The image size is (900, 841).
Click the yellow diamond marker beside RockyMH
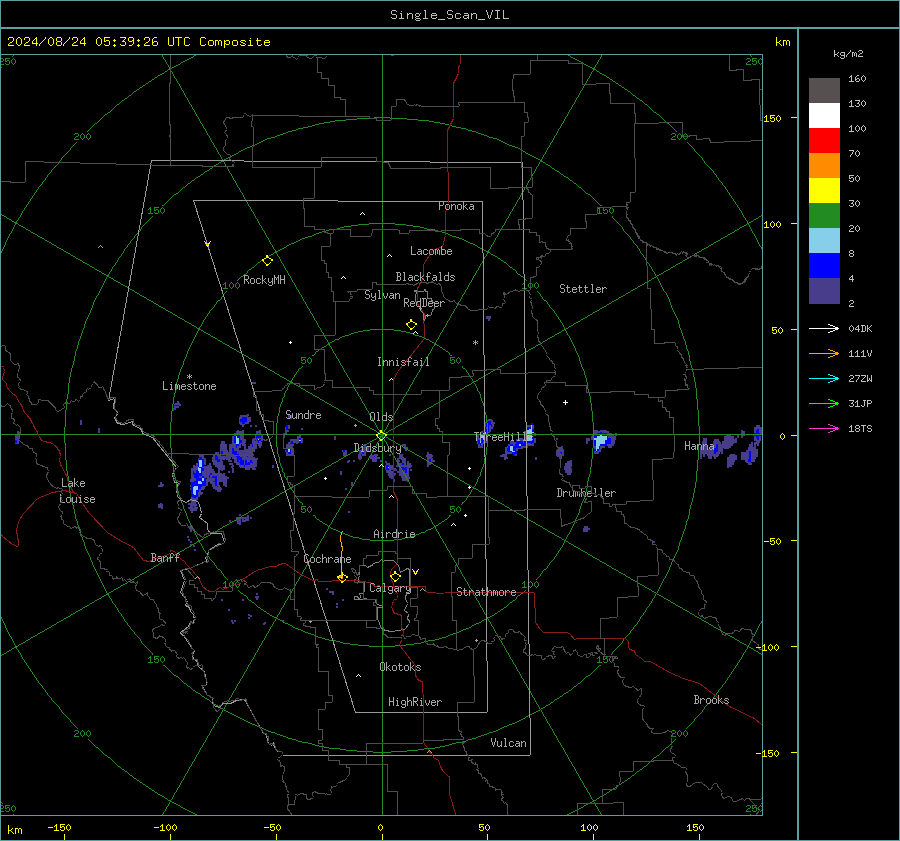coord(267,261)
